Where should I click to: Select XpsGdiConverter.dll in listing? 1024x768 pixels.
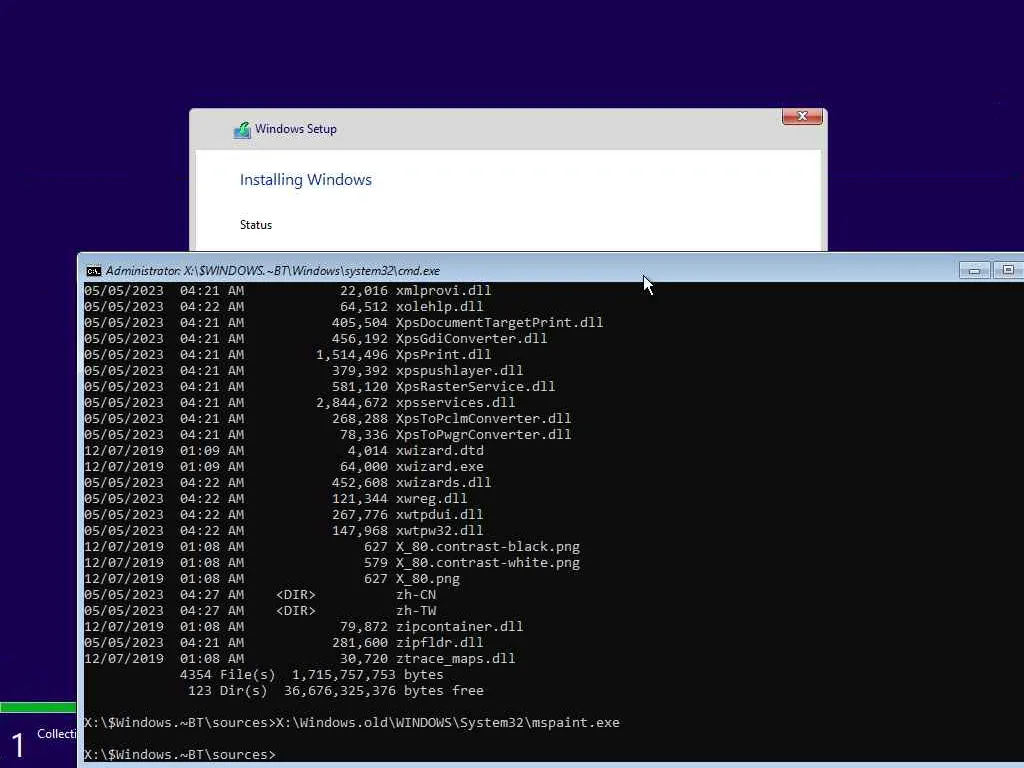click(x=472, y=338)
